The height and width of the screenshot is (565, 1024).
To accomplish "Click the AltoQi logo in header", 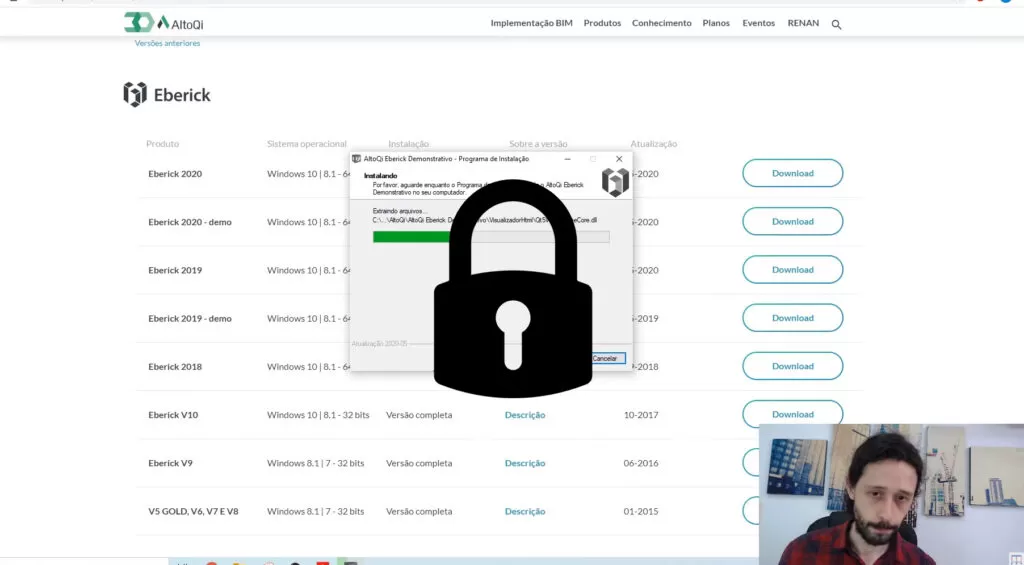I will tap(164, 23).
